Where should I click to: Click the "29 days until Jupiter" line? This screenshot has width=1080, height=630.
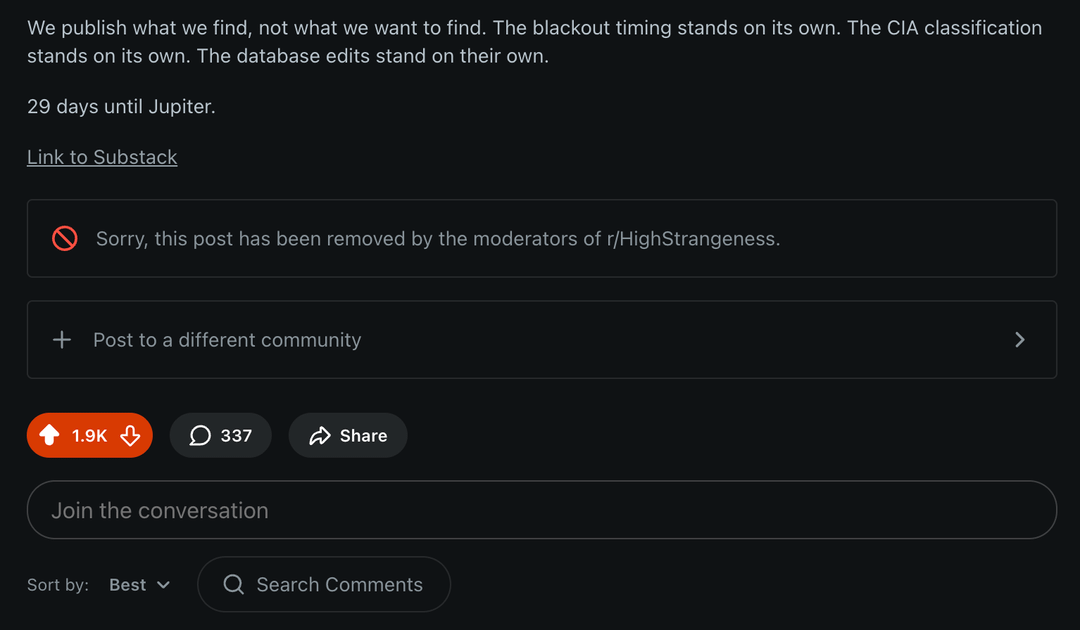[x=121, y=106]
